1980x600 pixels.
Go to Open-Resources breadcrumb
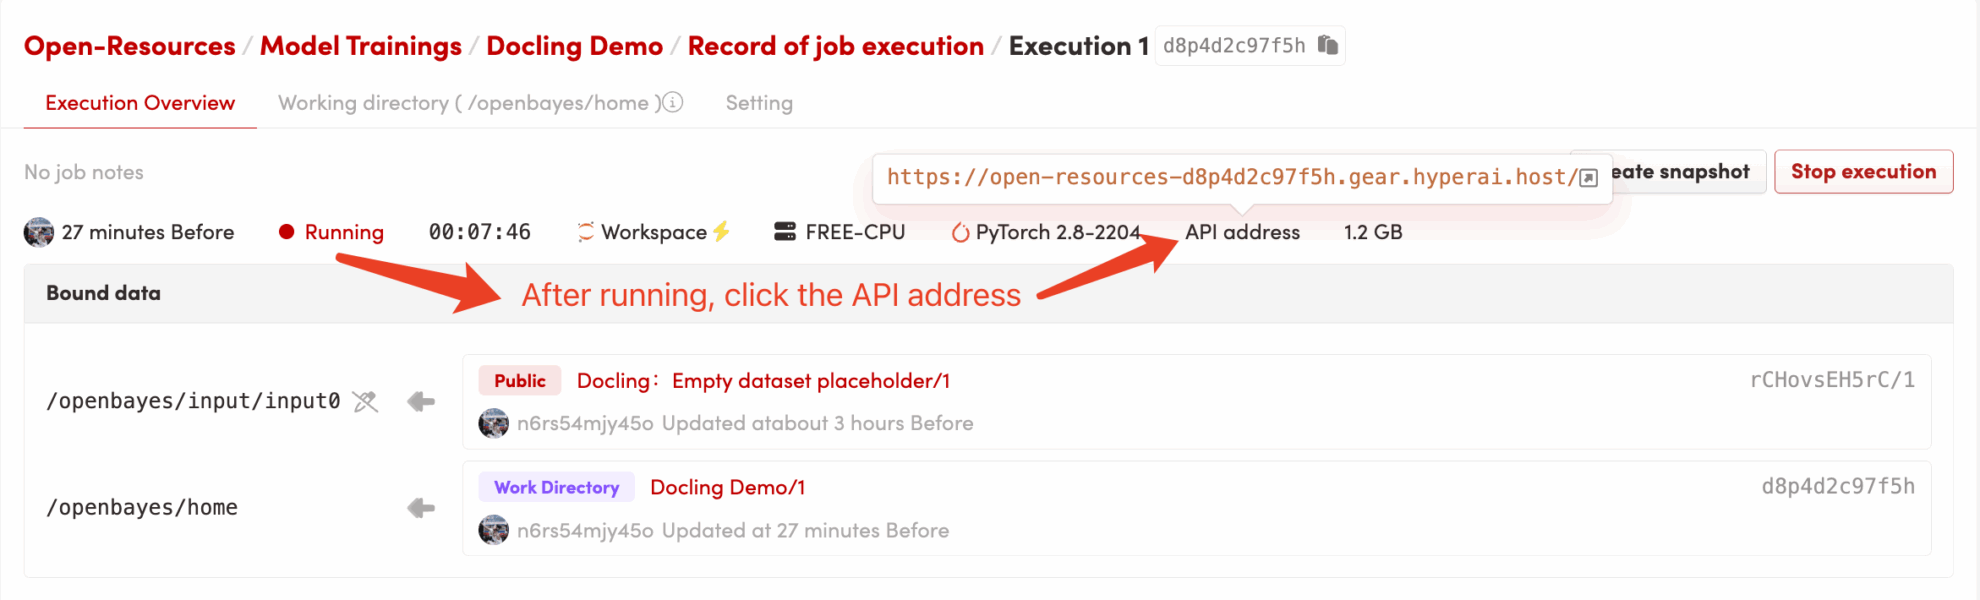pyautogui.click(x=130, y=46)
